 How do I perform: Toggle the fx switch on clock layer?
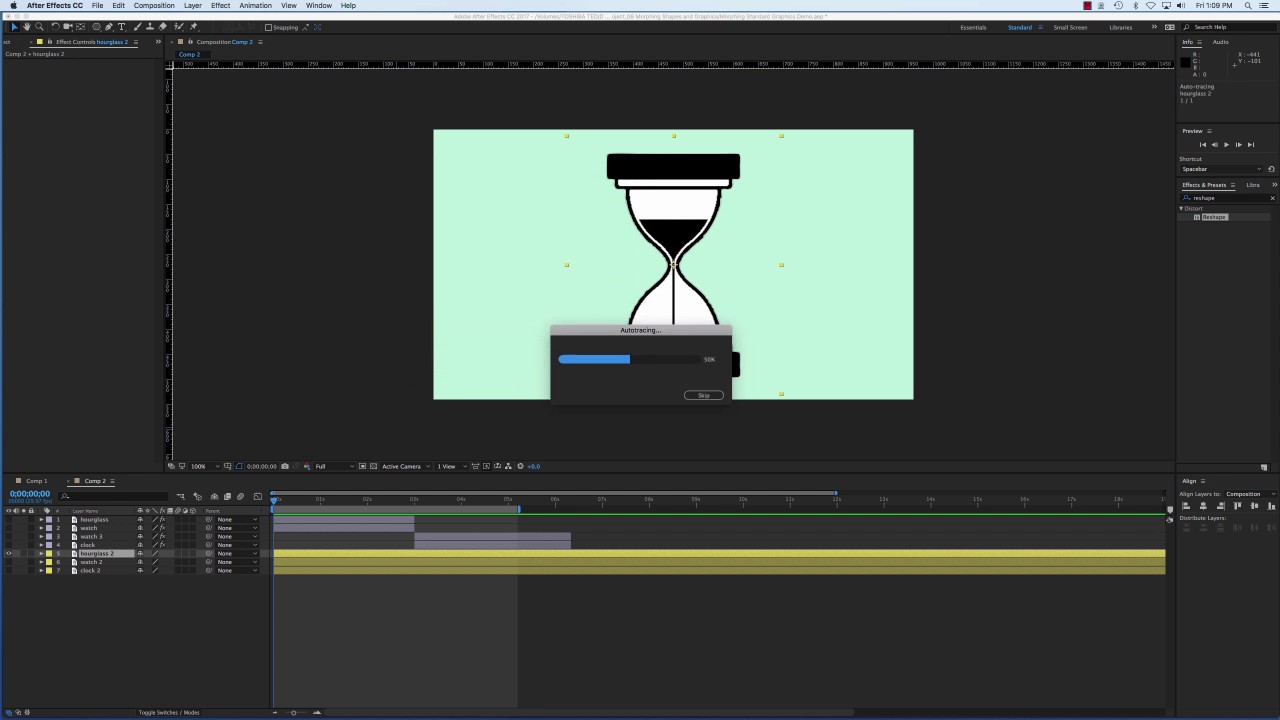tap(162, 545)
